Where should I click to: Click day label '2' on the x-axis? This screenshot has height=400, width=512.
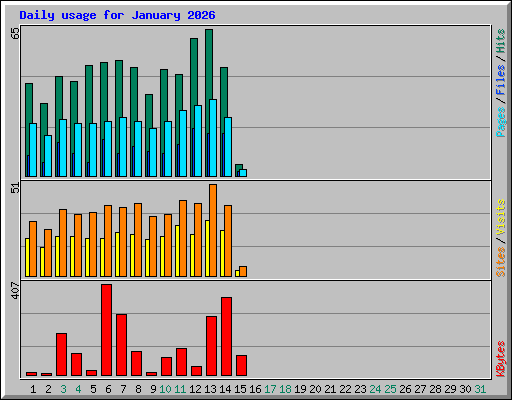tap(48, 389)
